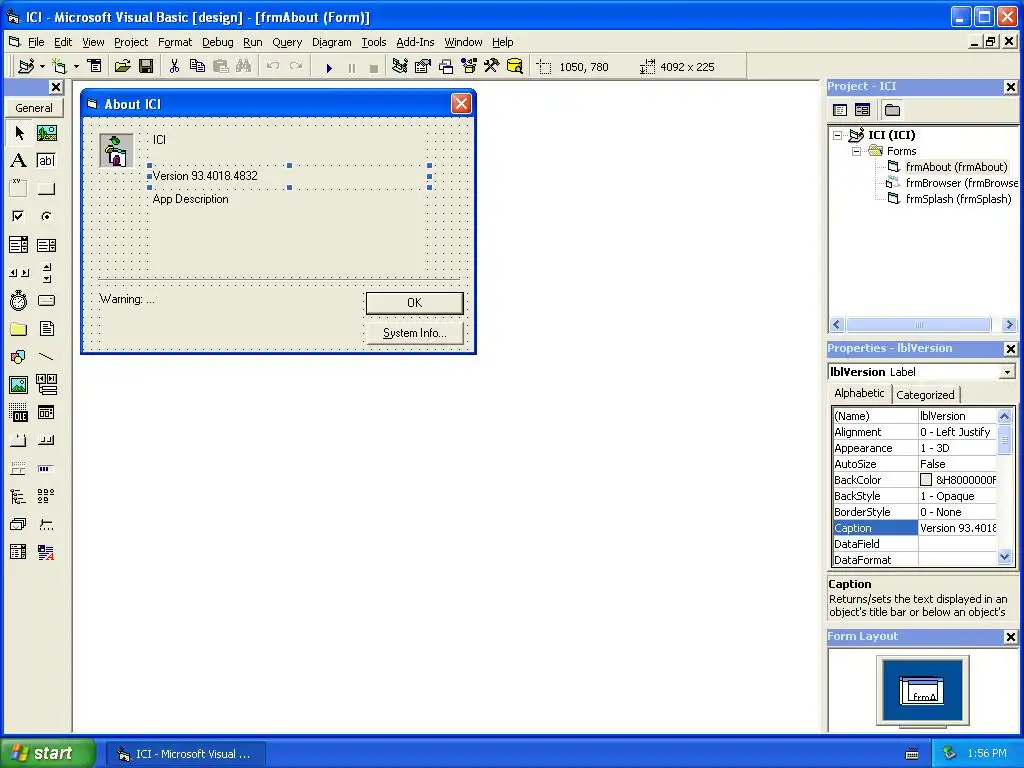Open Add Standard EXE Project dropdown arrow
The width and height of the screenshot is (1024, 768).
pos(42,66)
